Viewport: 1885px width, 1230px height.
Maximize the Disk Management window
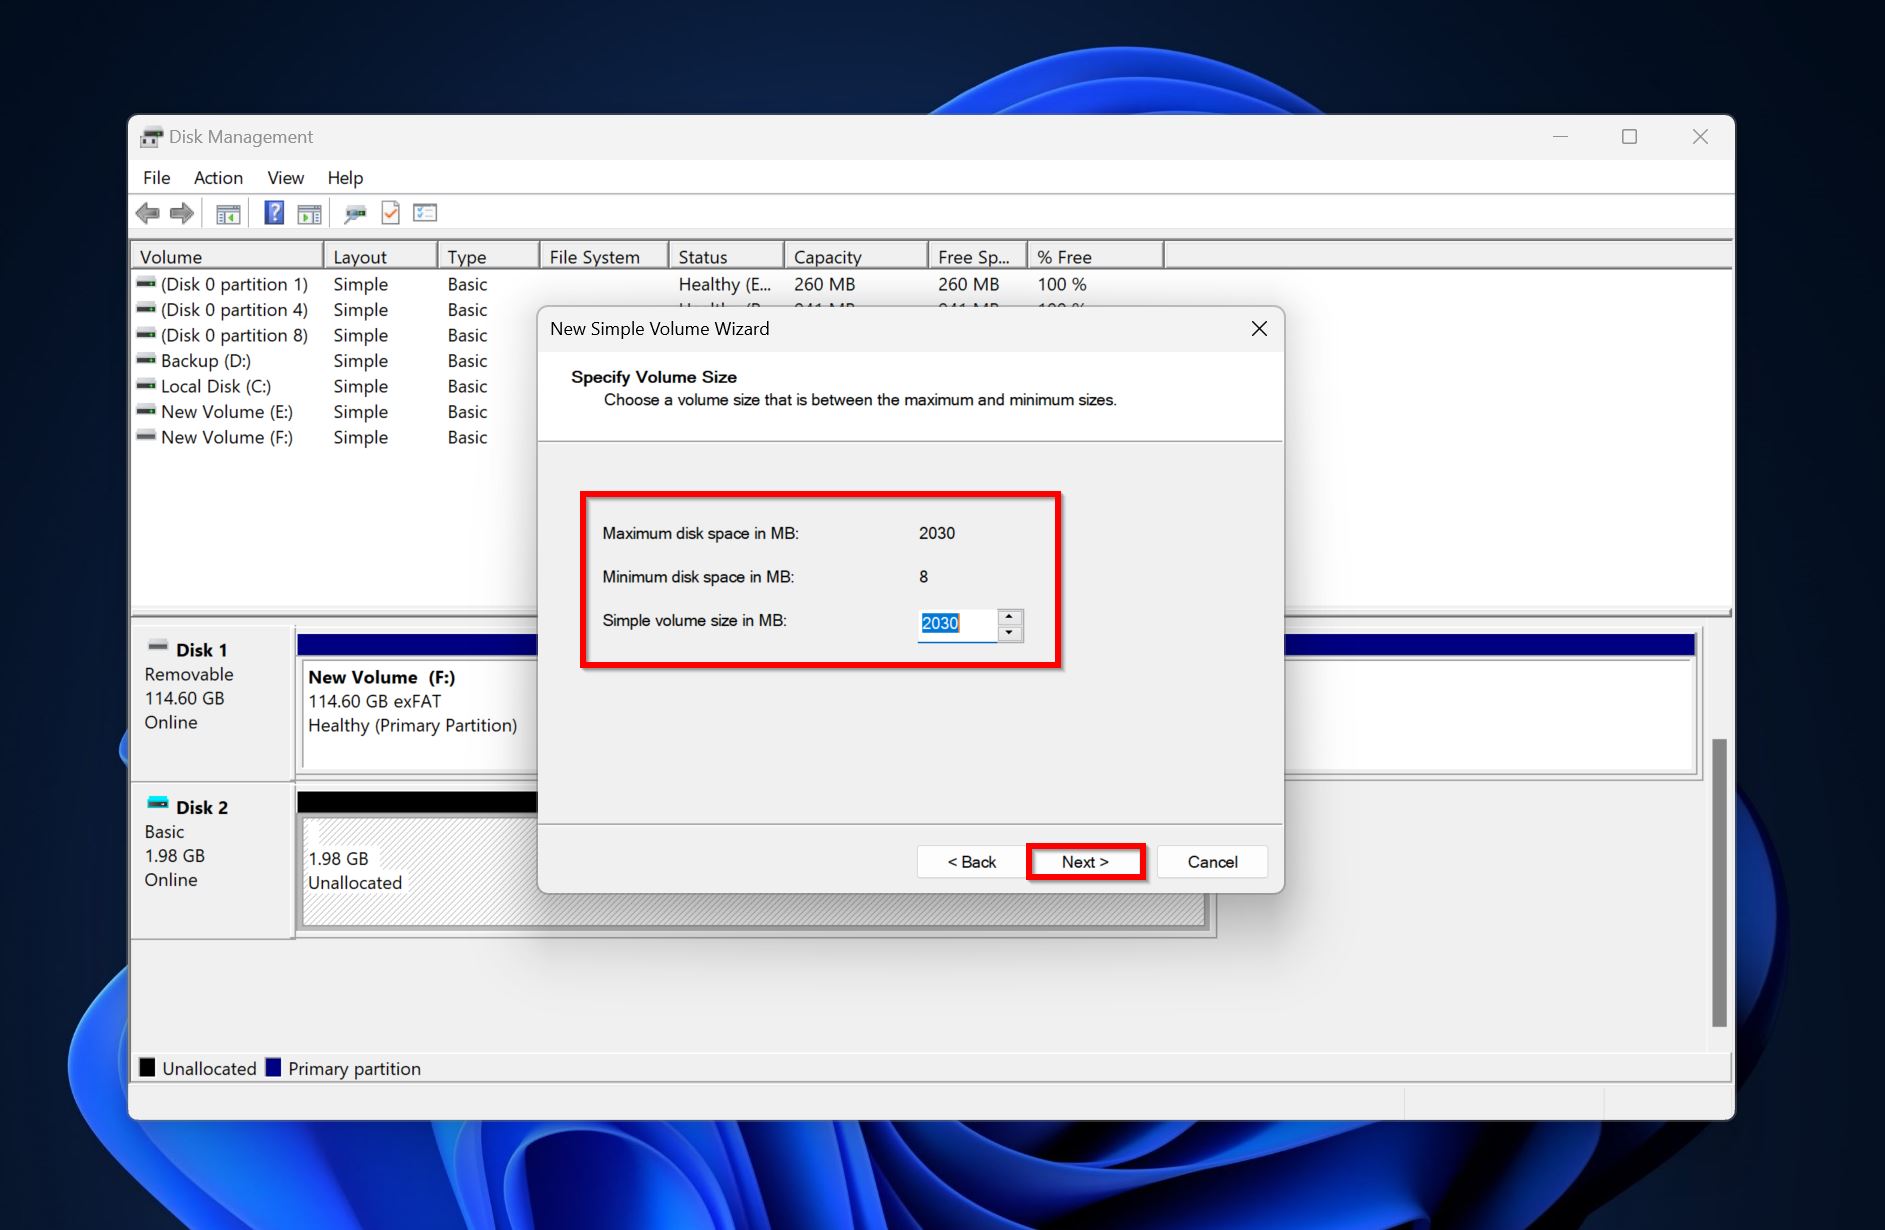click(x=1629, y=137)
